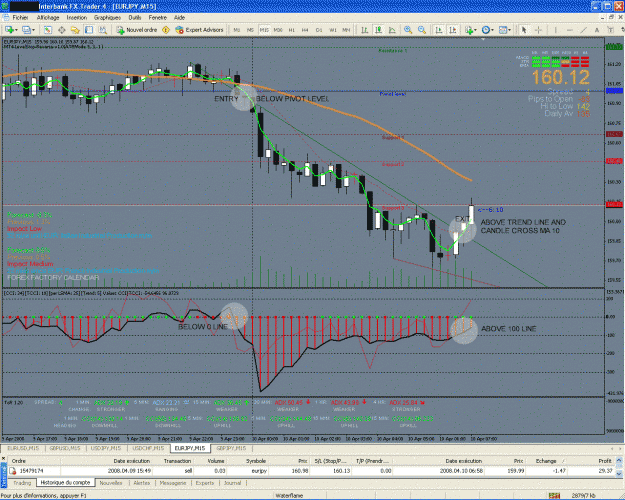This screenshot has width=625, height=500.
Task: Open the Outils menu
Action: click(x=135, y=18)
